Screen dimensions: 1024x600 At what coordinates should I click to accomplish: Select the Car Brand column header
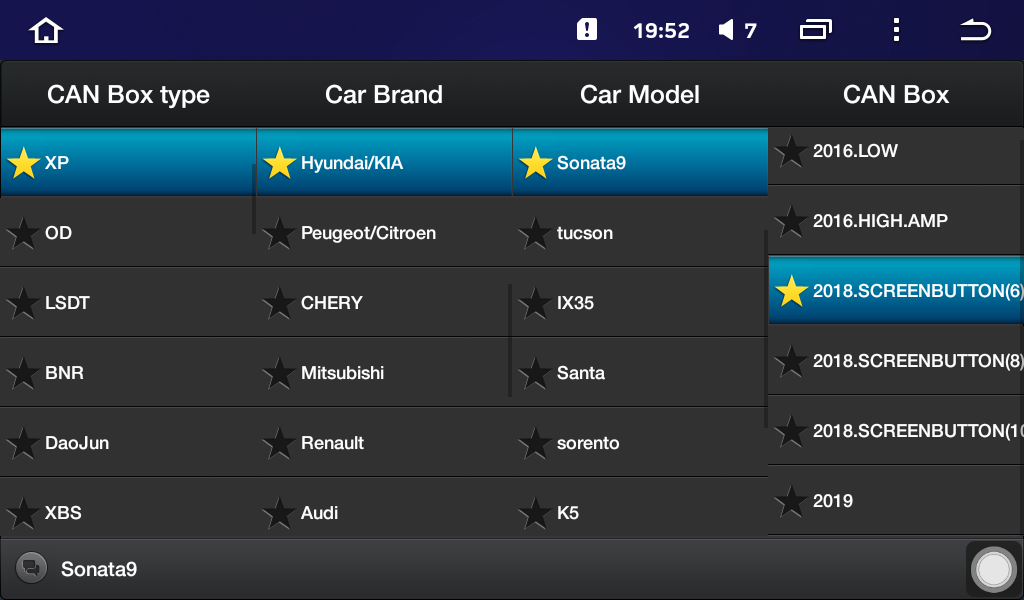[384, 95]
